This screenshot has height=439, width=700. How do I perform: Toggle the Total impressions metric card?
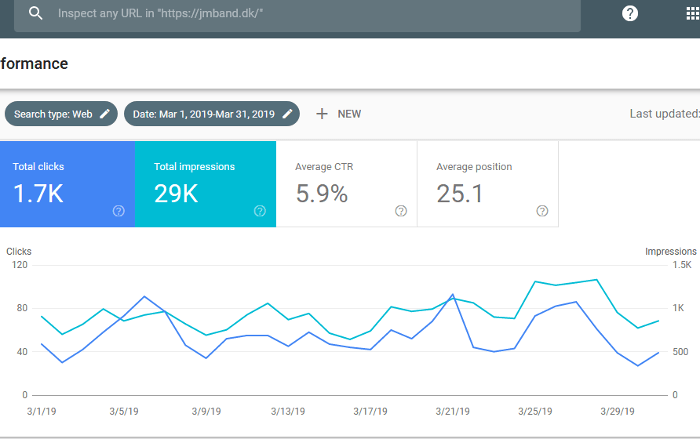point(205,182)
